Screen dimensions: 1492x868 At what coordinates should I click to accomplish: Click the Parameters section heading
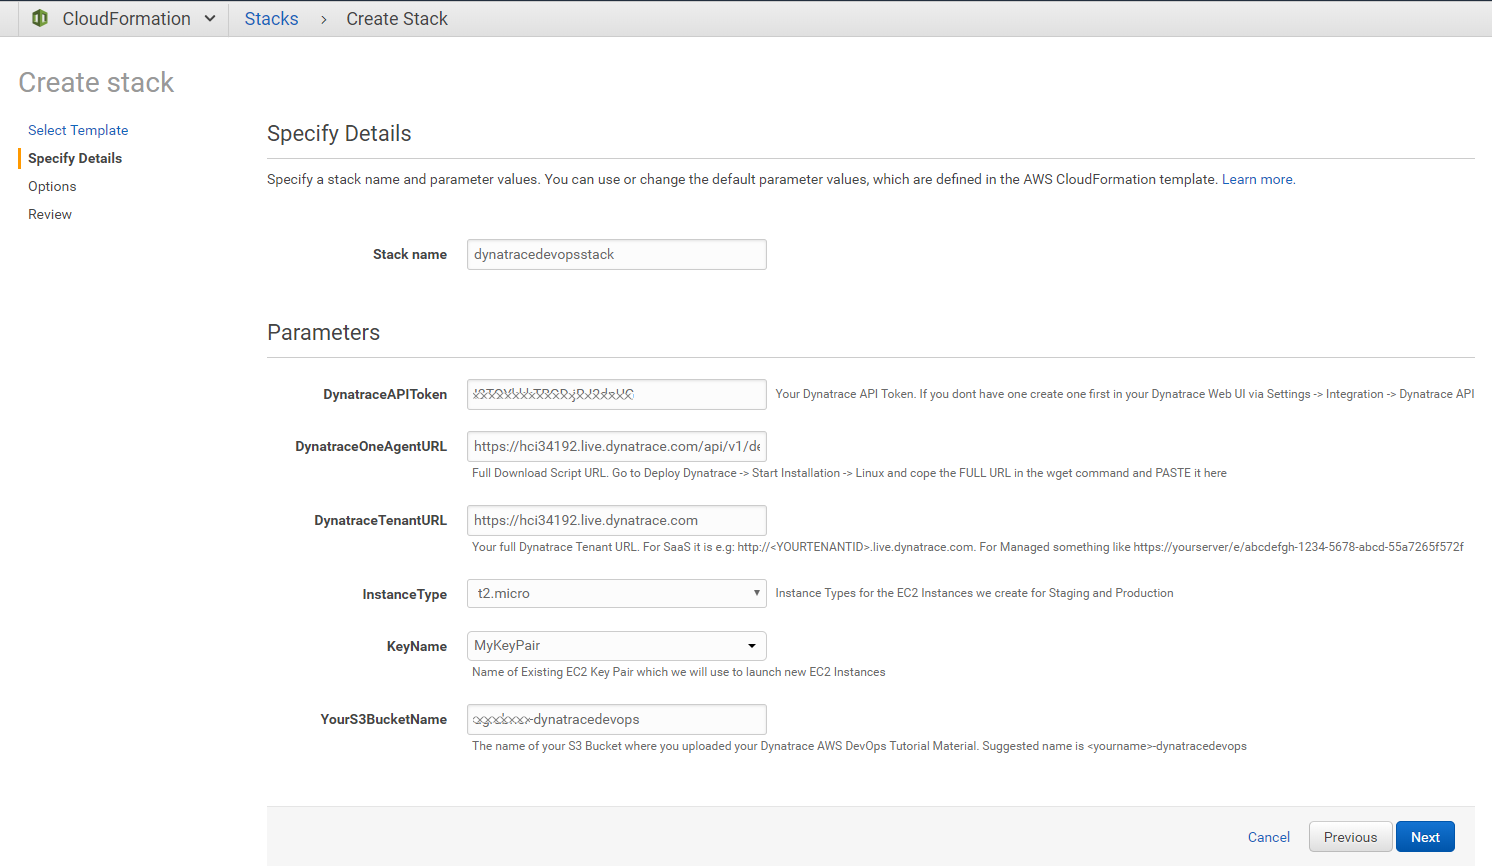pos(323,332)
